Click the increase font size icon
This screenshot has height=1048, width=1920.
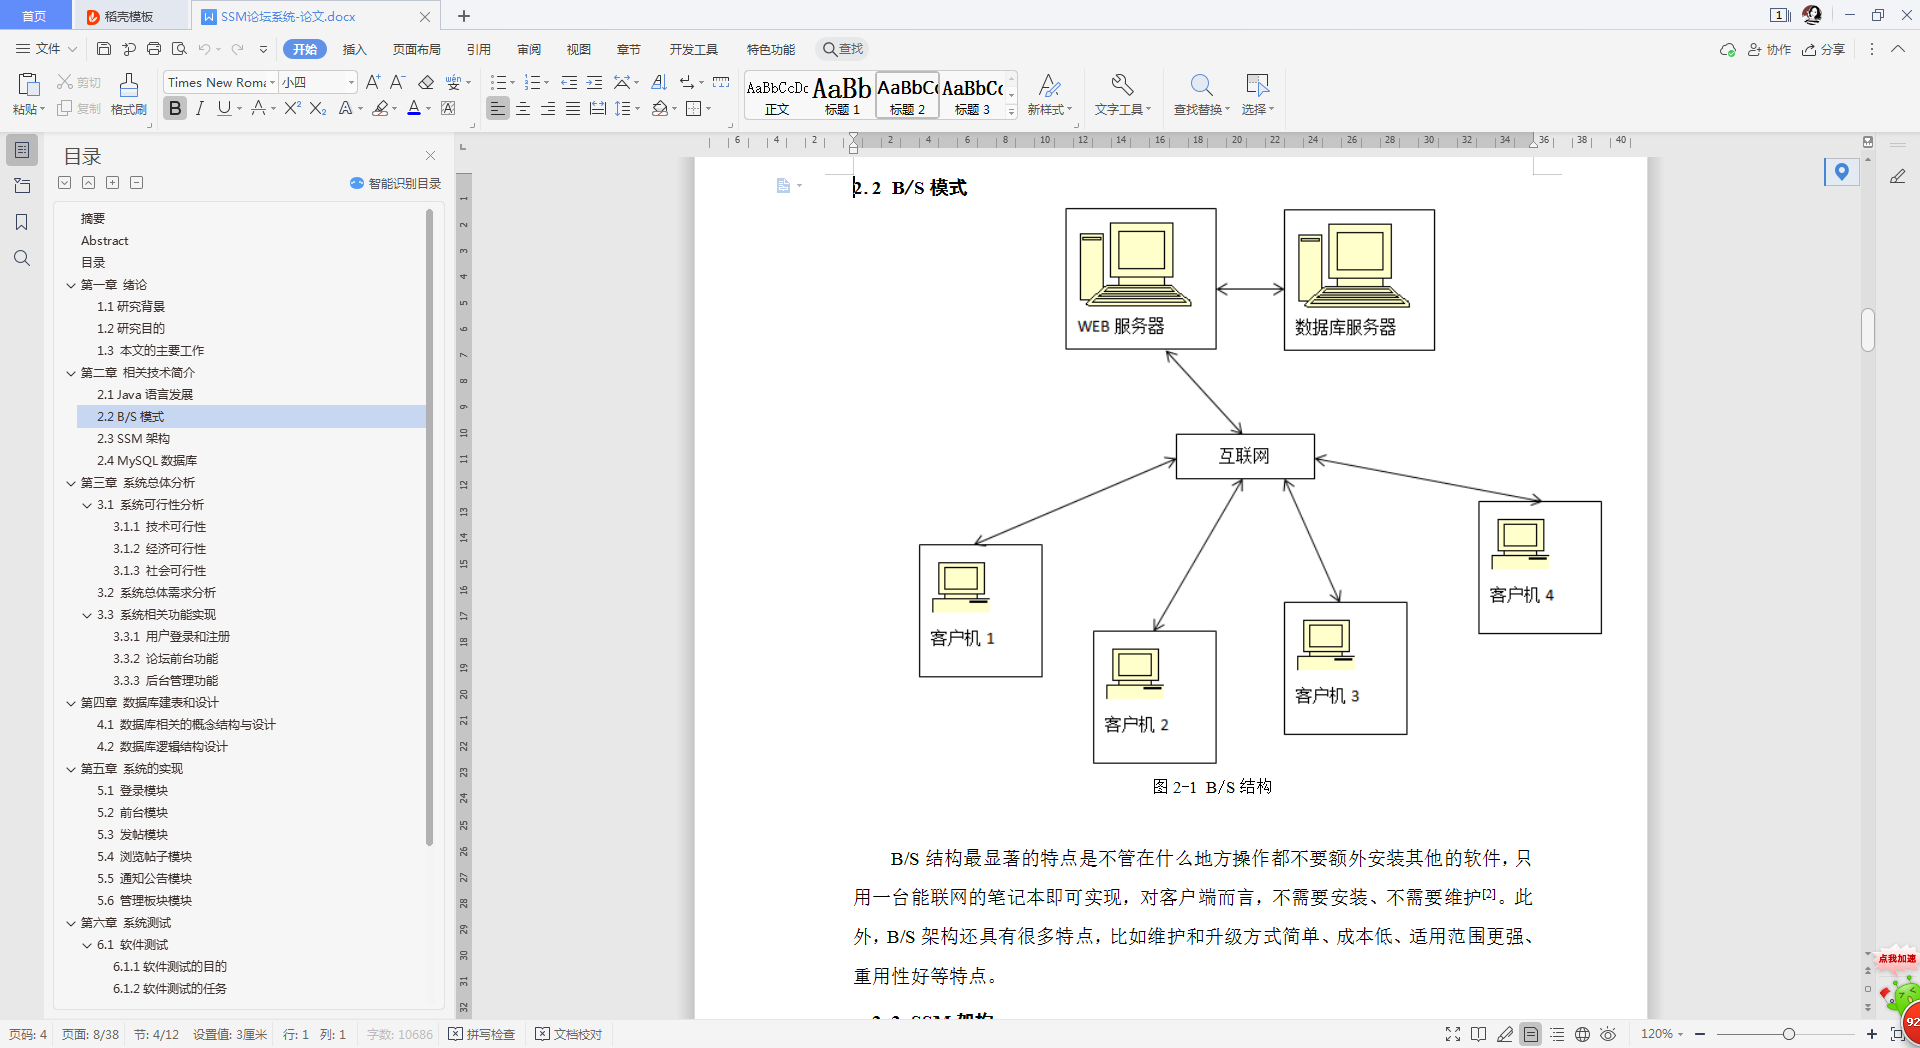[373, 82]
